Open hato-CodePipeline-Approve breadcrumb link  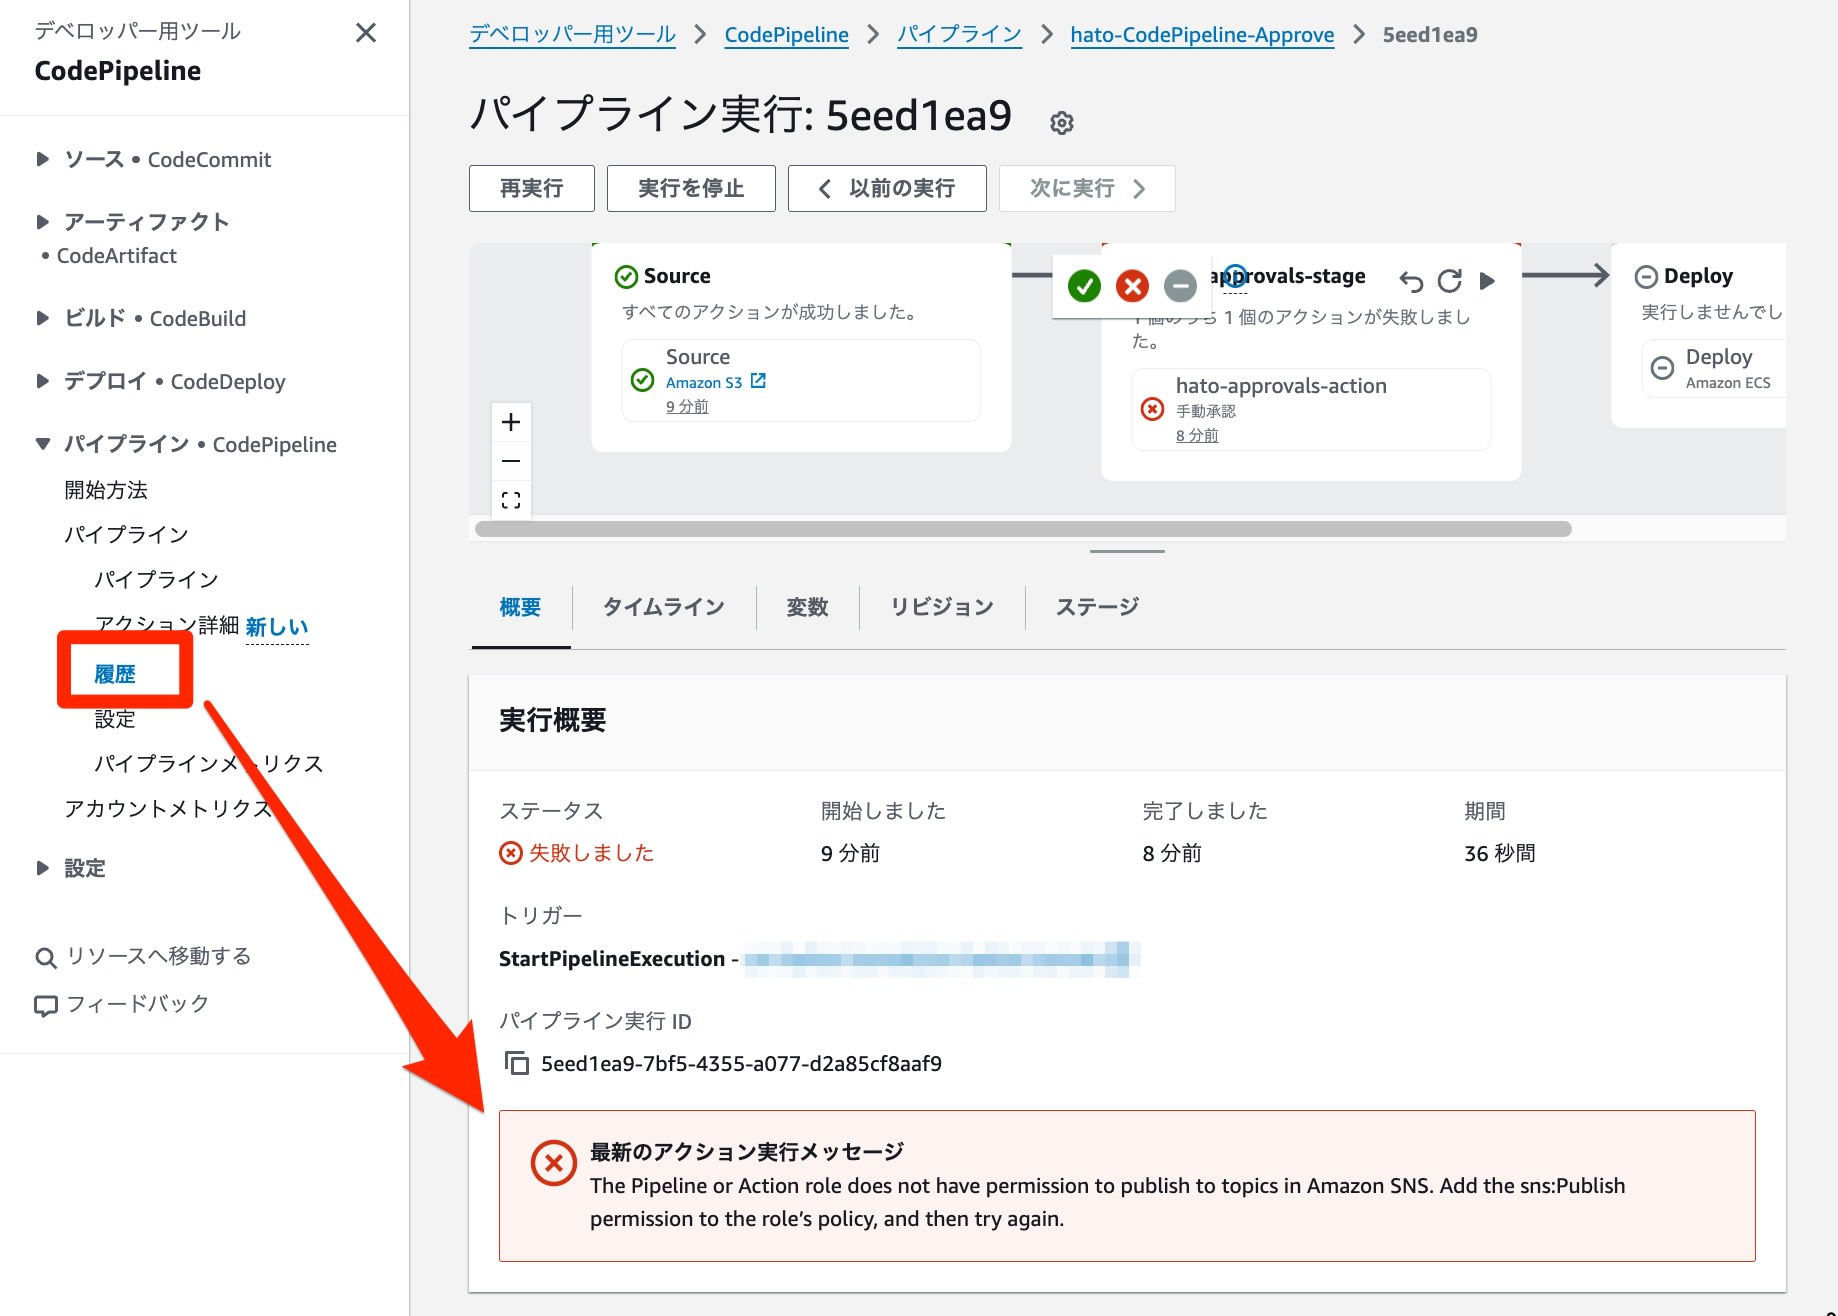point(1202,34)
